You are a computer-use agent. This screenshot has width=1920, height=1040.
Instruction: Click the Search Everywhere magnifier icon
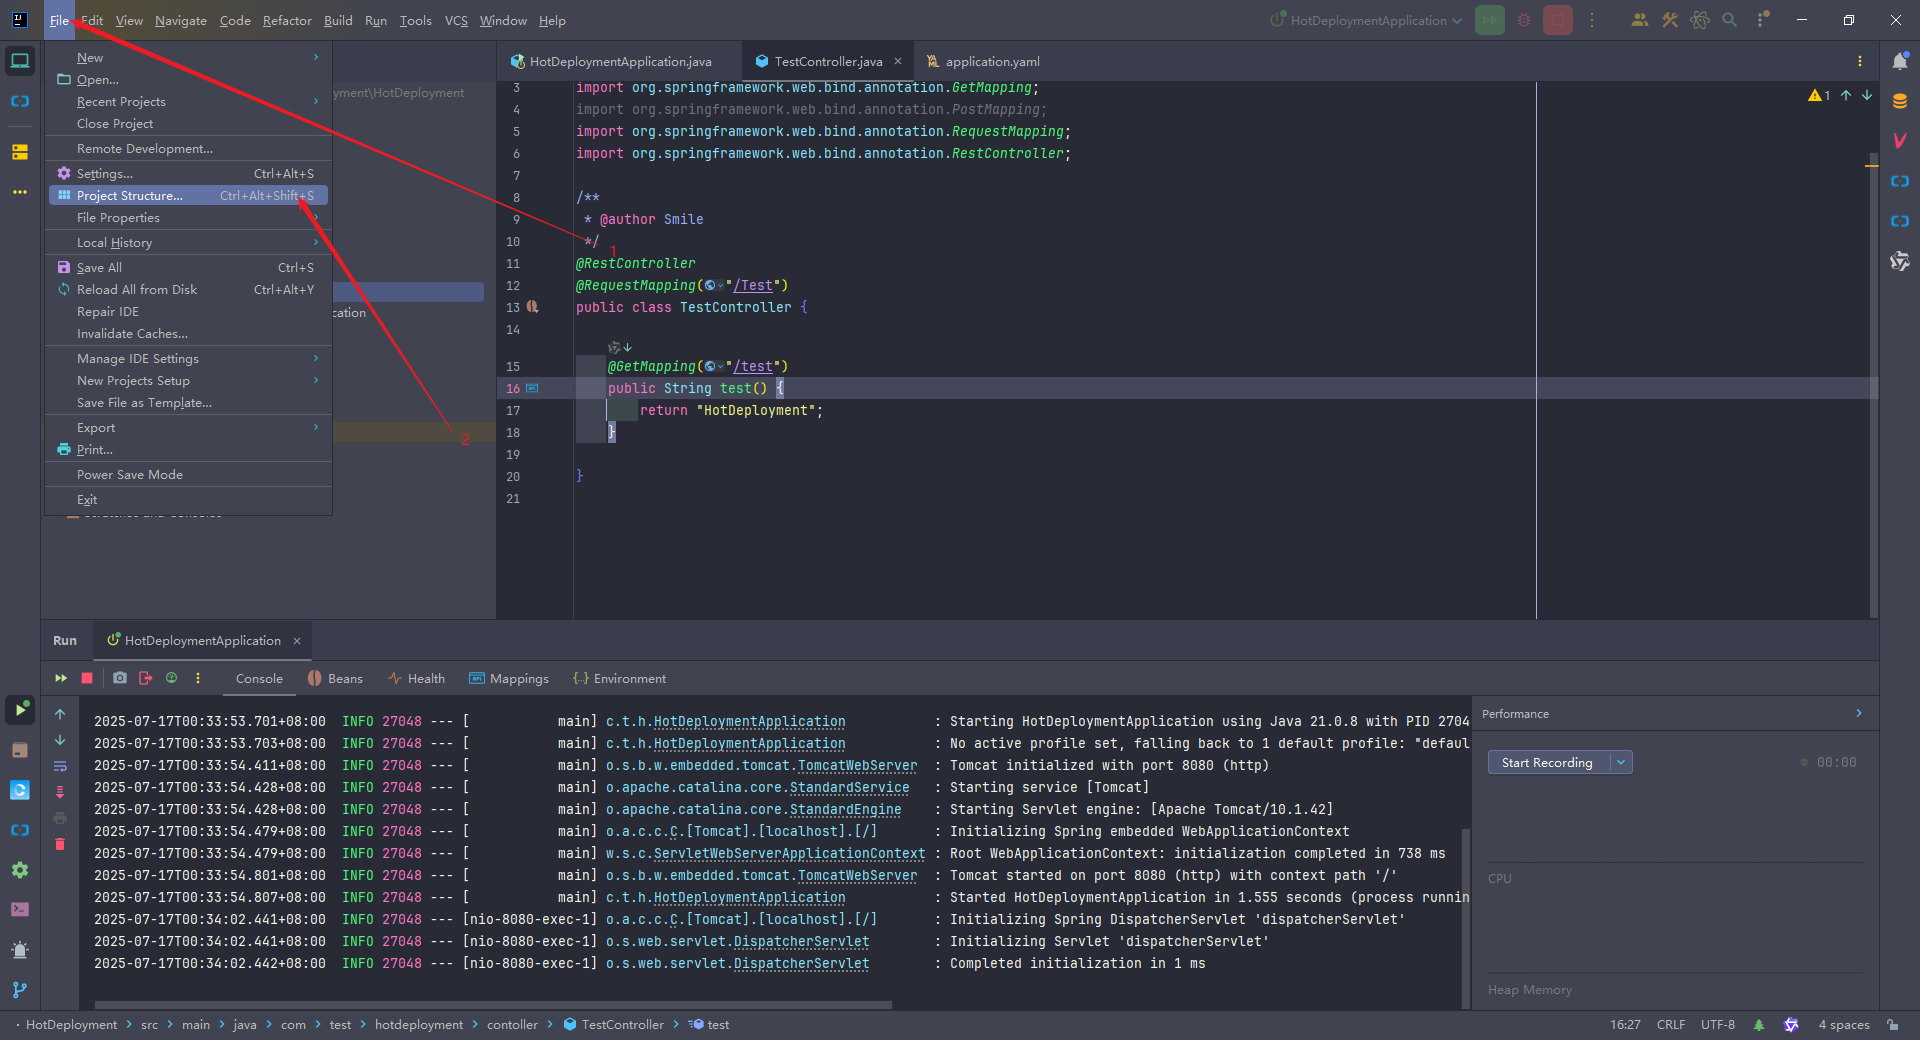[1730, 20]
